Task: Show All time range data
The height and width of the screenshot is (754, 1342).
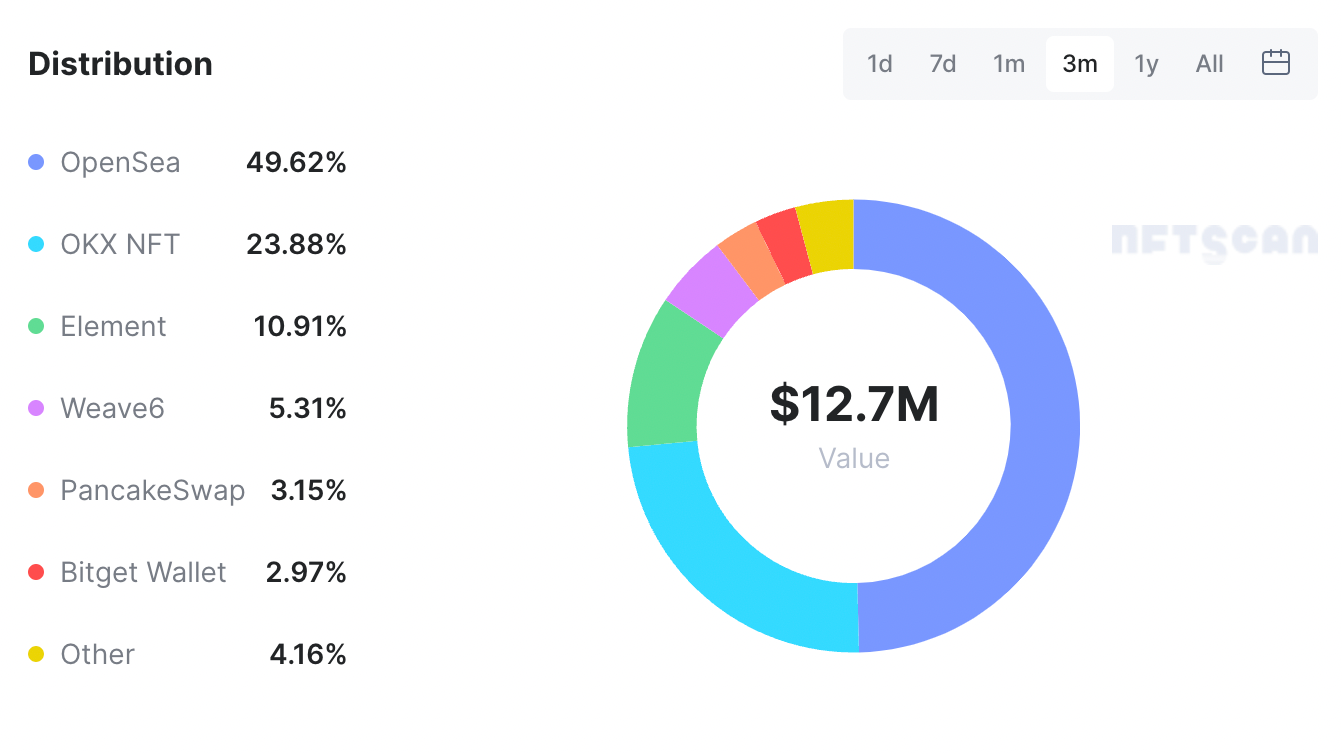Action: [x=1209, y=64]
